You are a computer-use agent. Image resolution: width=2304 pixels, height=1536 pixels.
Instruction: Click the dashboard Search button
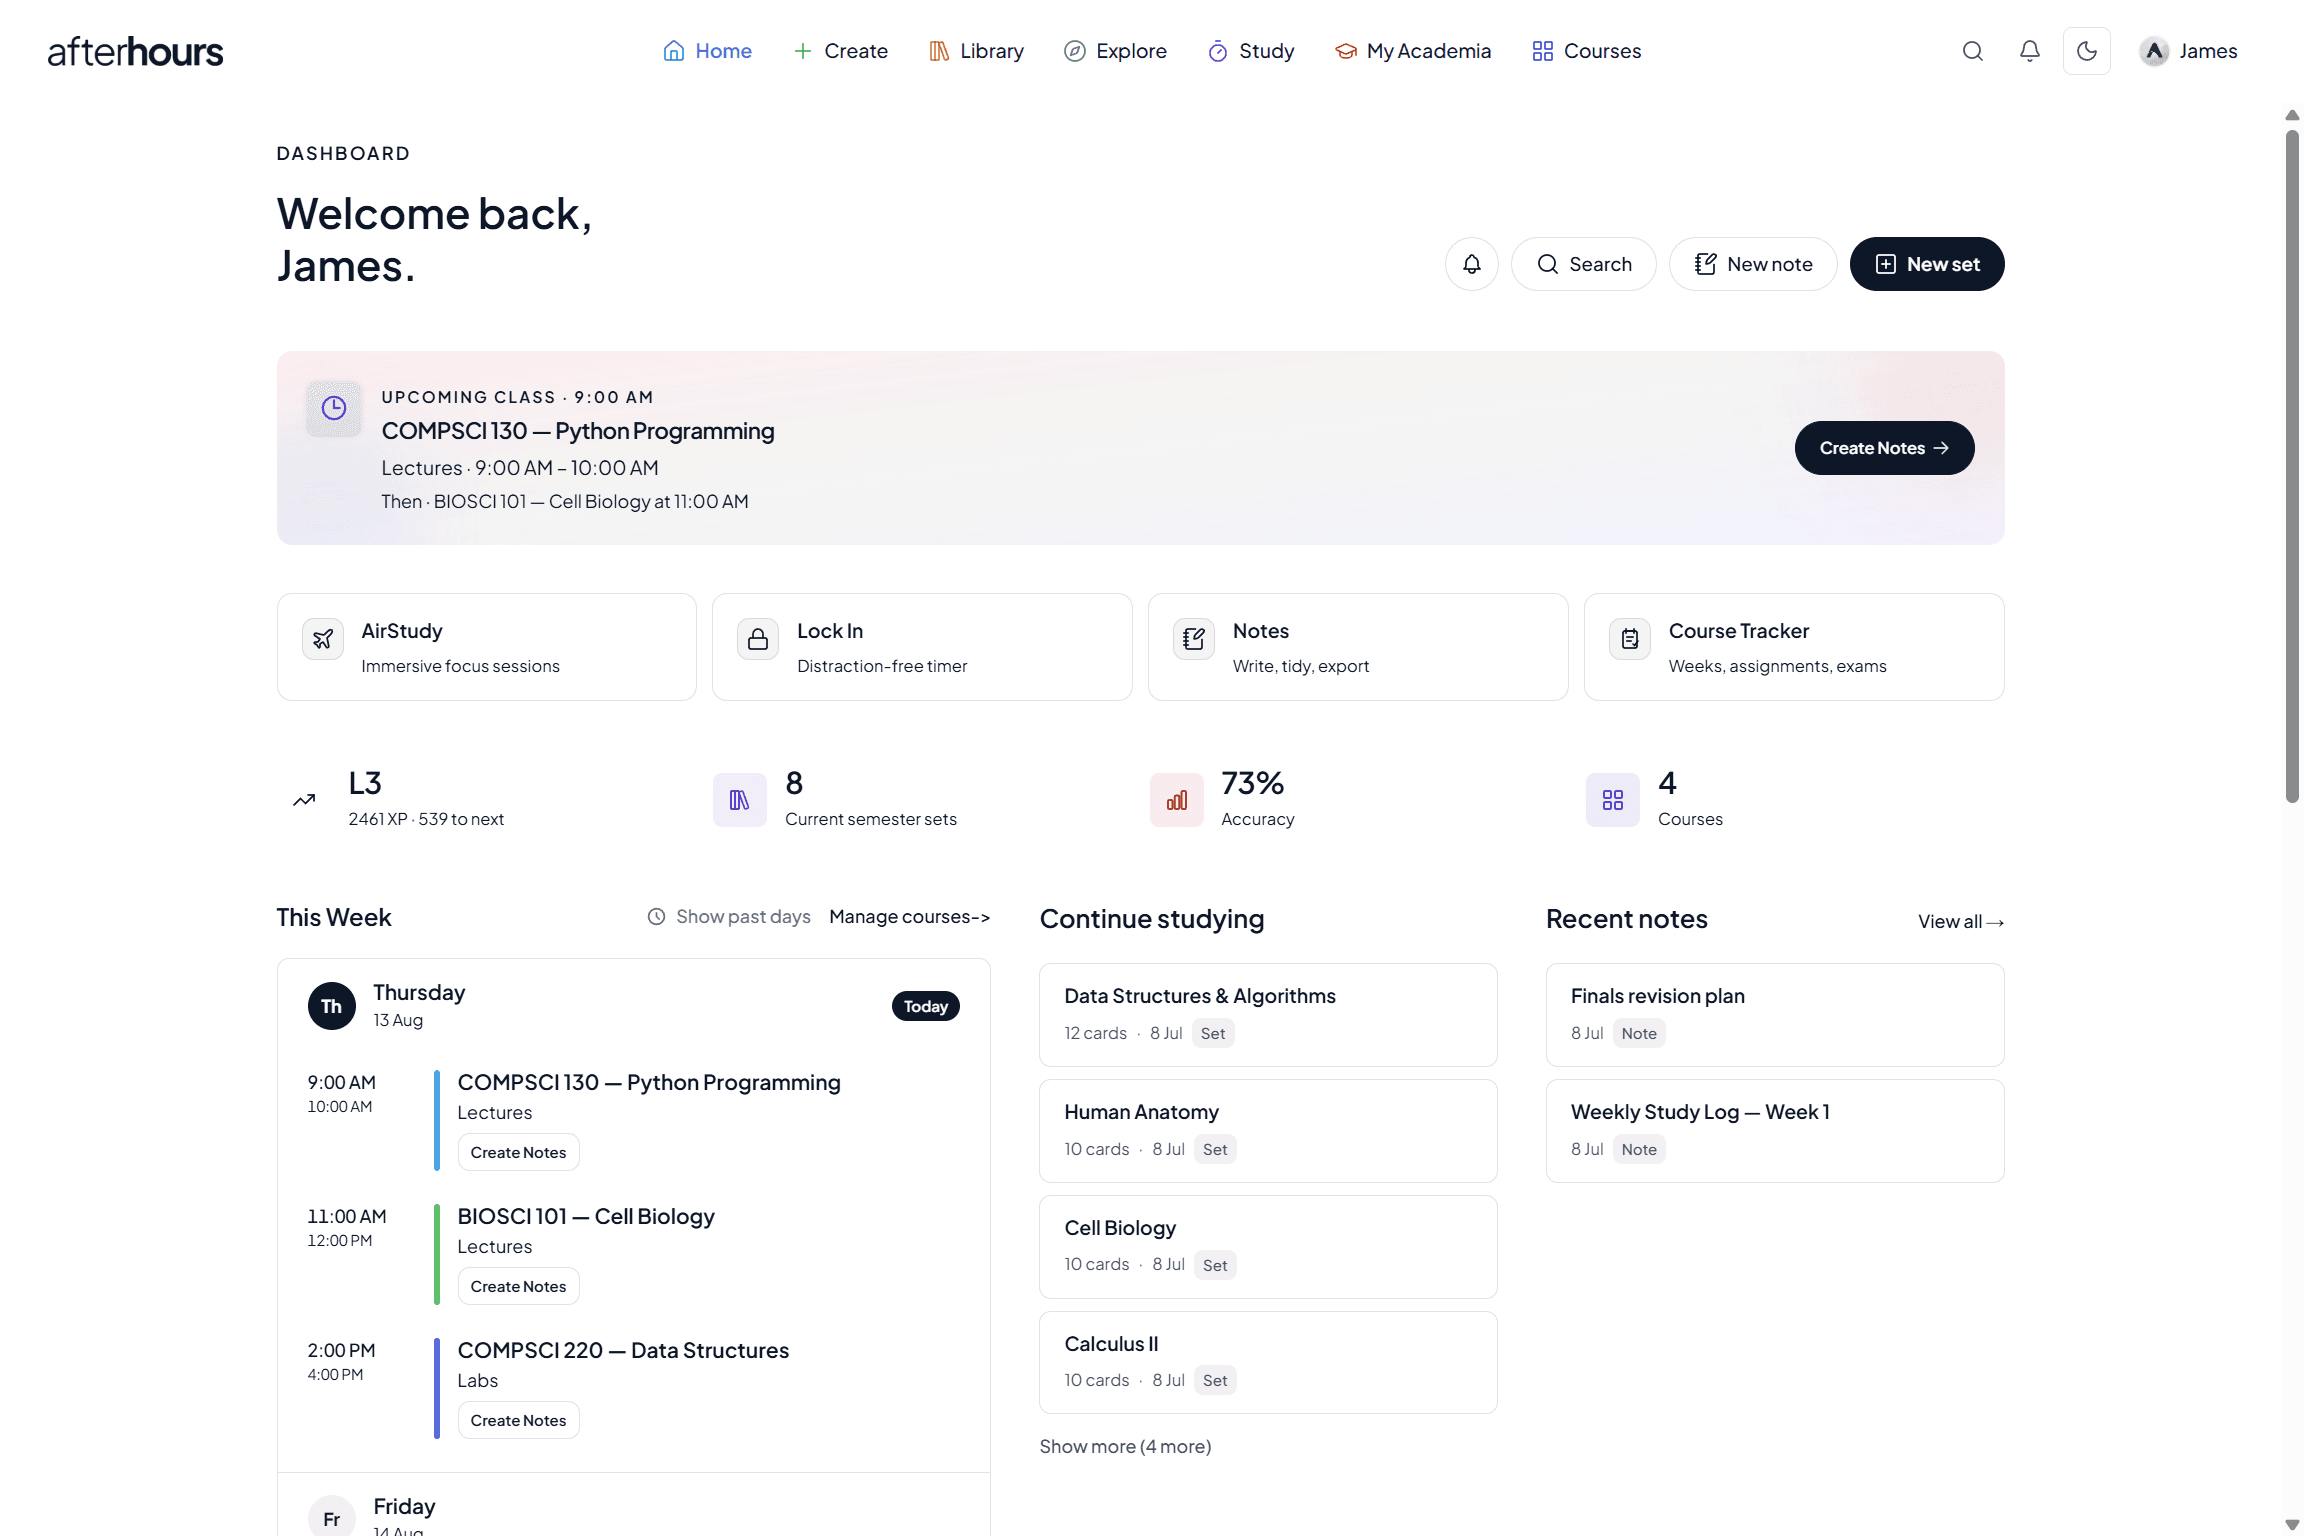(x=1583, y=264)
